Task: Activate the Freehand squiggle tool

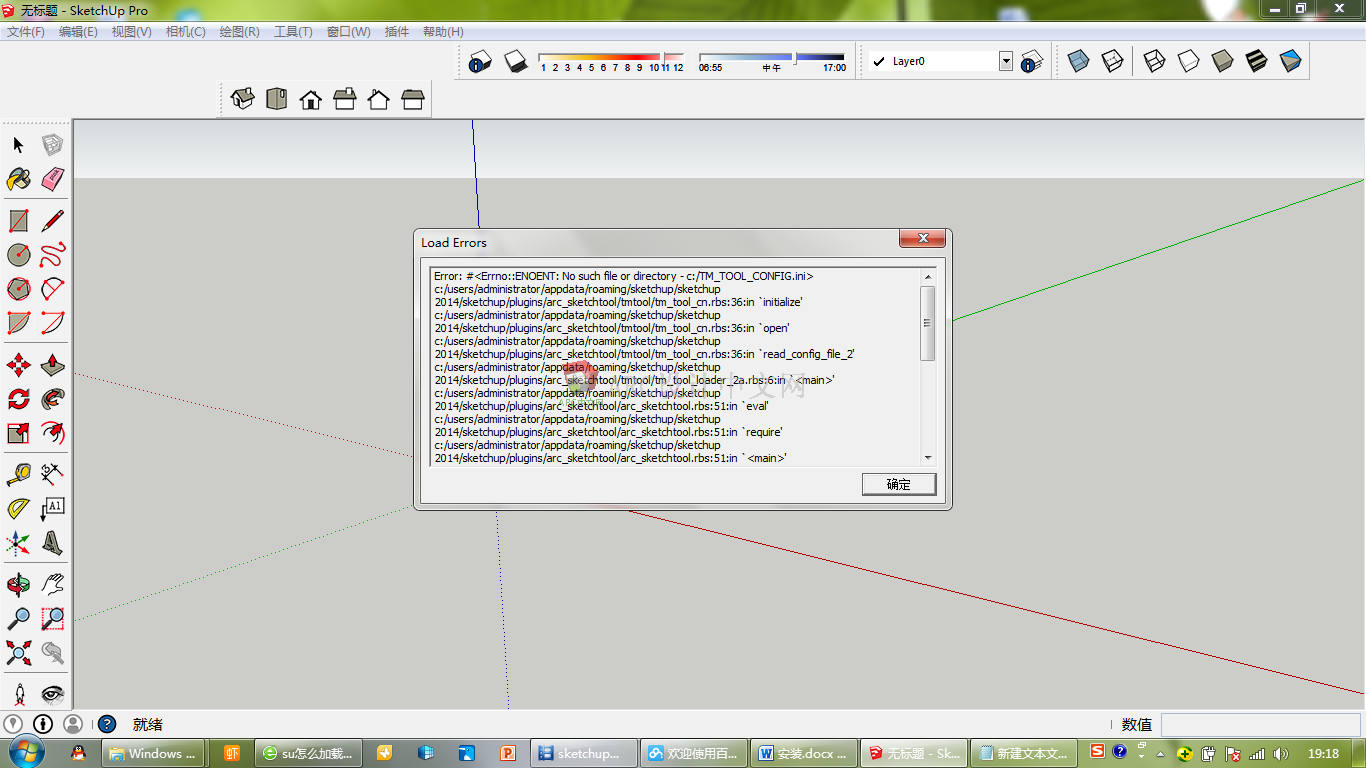Action: pos(53,255)
